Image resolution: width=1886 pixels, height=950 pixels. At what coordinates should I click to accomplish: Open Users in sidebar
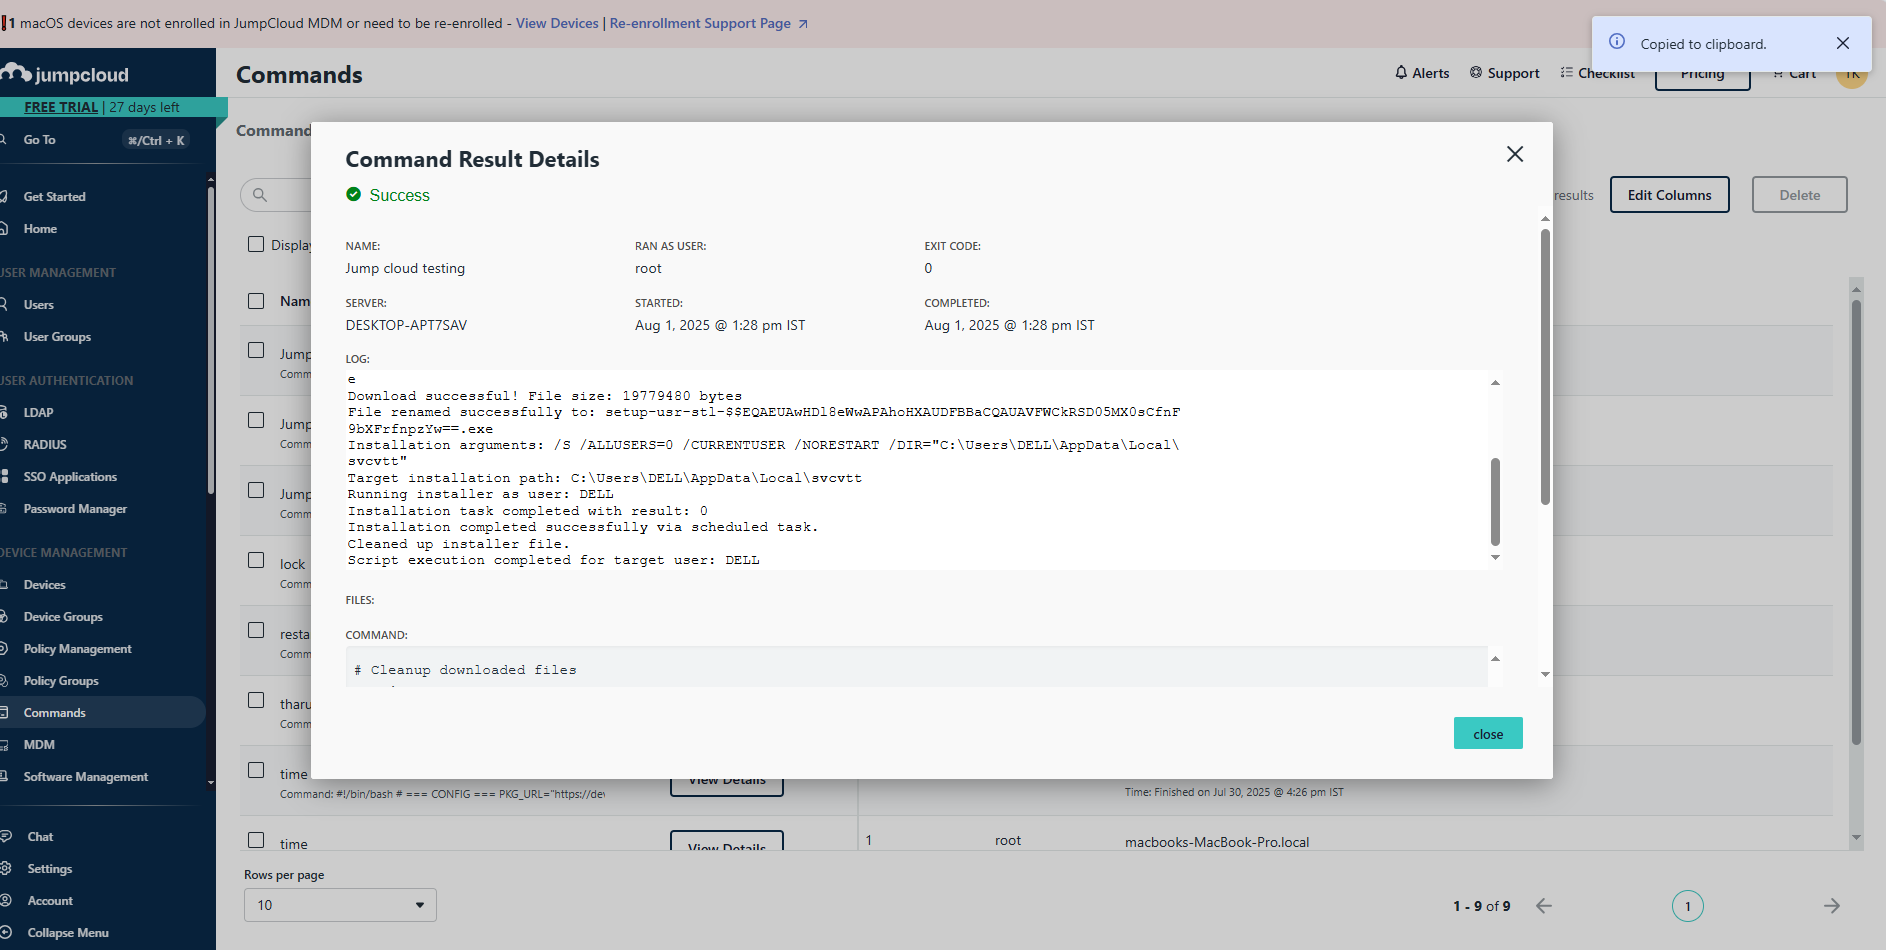click(39, 305)
